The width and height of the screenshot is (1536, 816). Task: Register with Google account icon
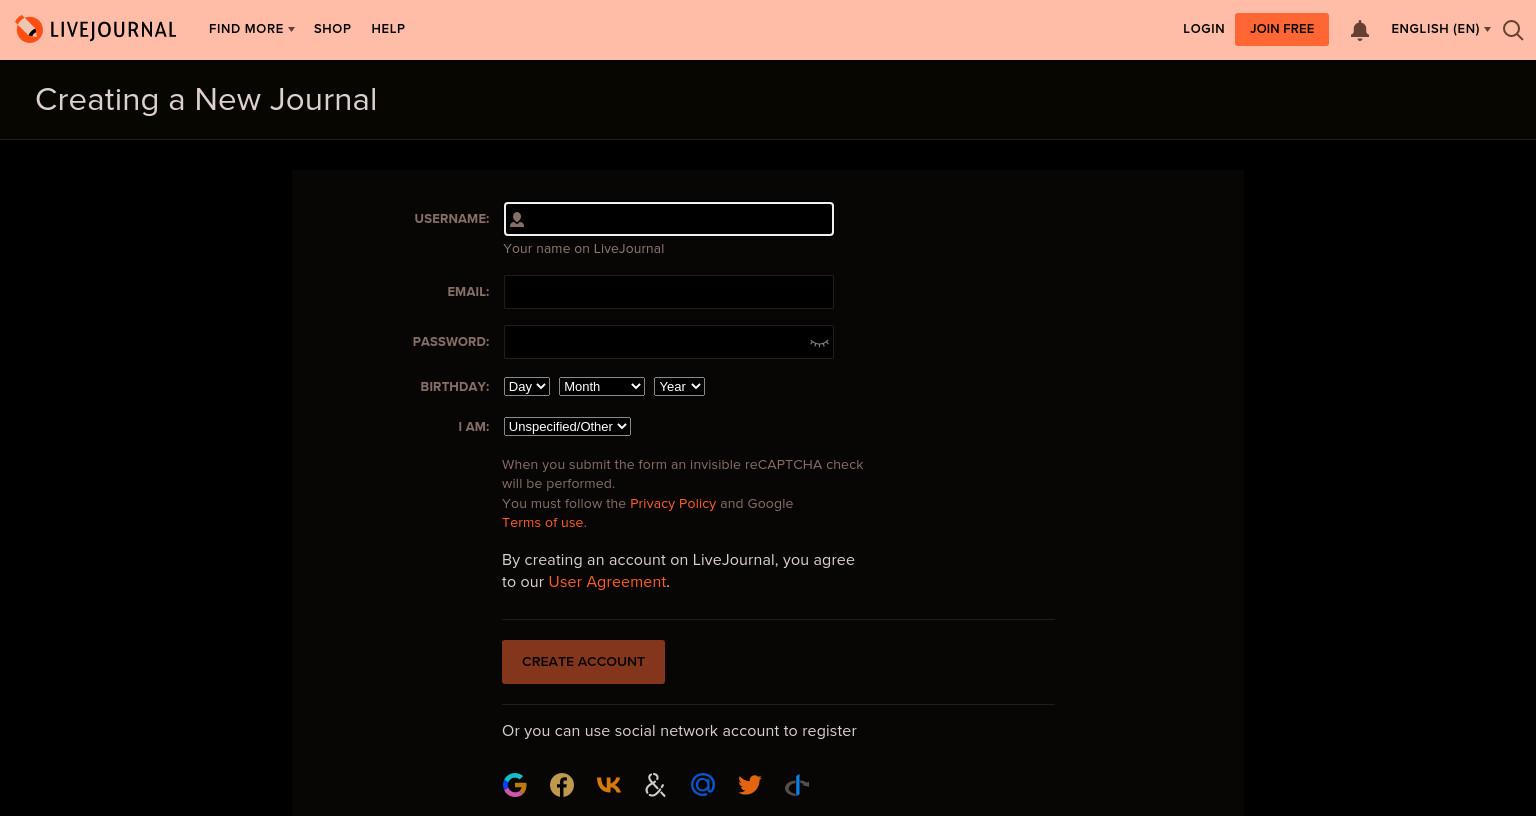(515, 785)
